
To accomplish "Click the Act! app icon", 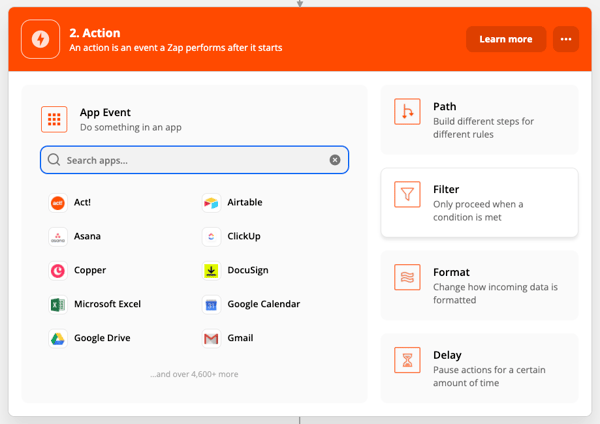I will coord(58,203).
